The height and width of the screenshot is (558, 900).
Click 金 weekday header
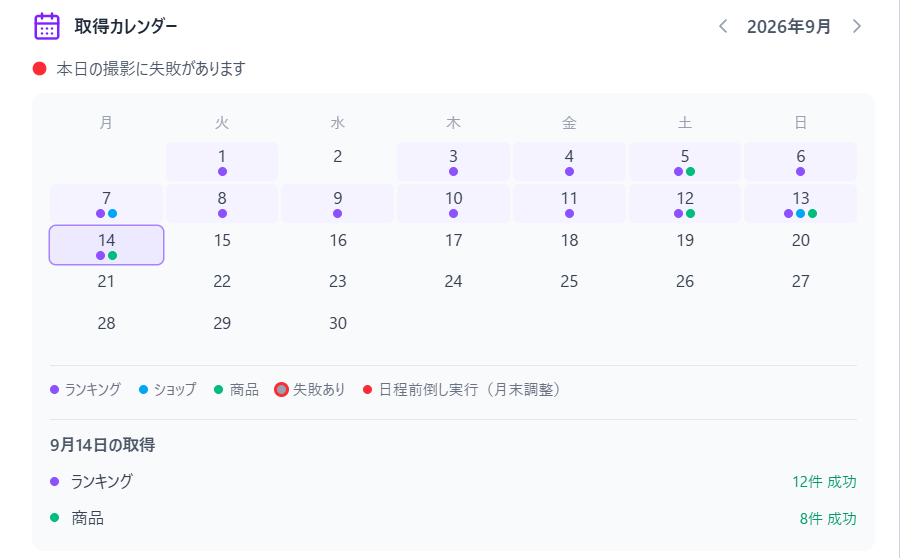(x=569, y=122)
